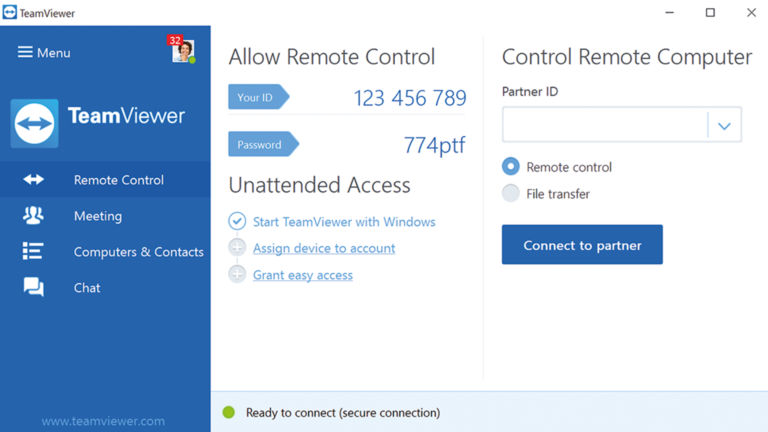Open the Assign device to account link
Viewport: 768px width, 432px height.
point(324,248)
